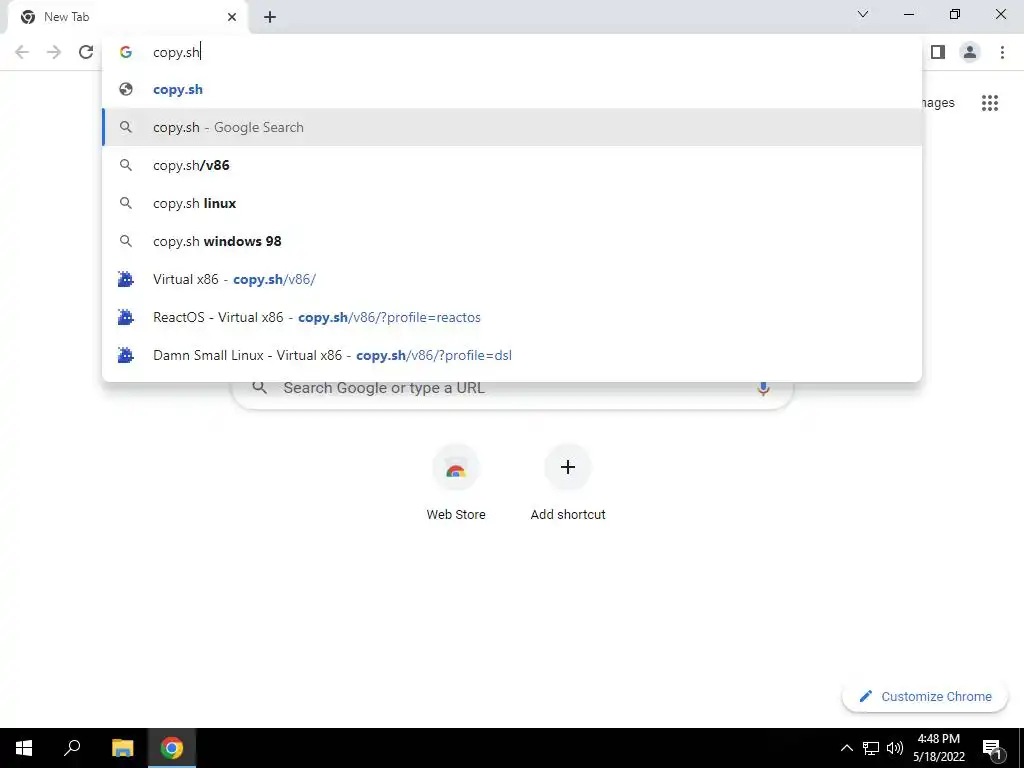
Task: Click the Add shortcut plus tile
Action: coord(568,482)
